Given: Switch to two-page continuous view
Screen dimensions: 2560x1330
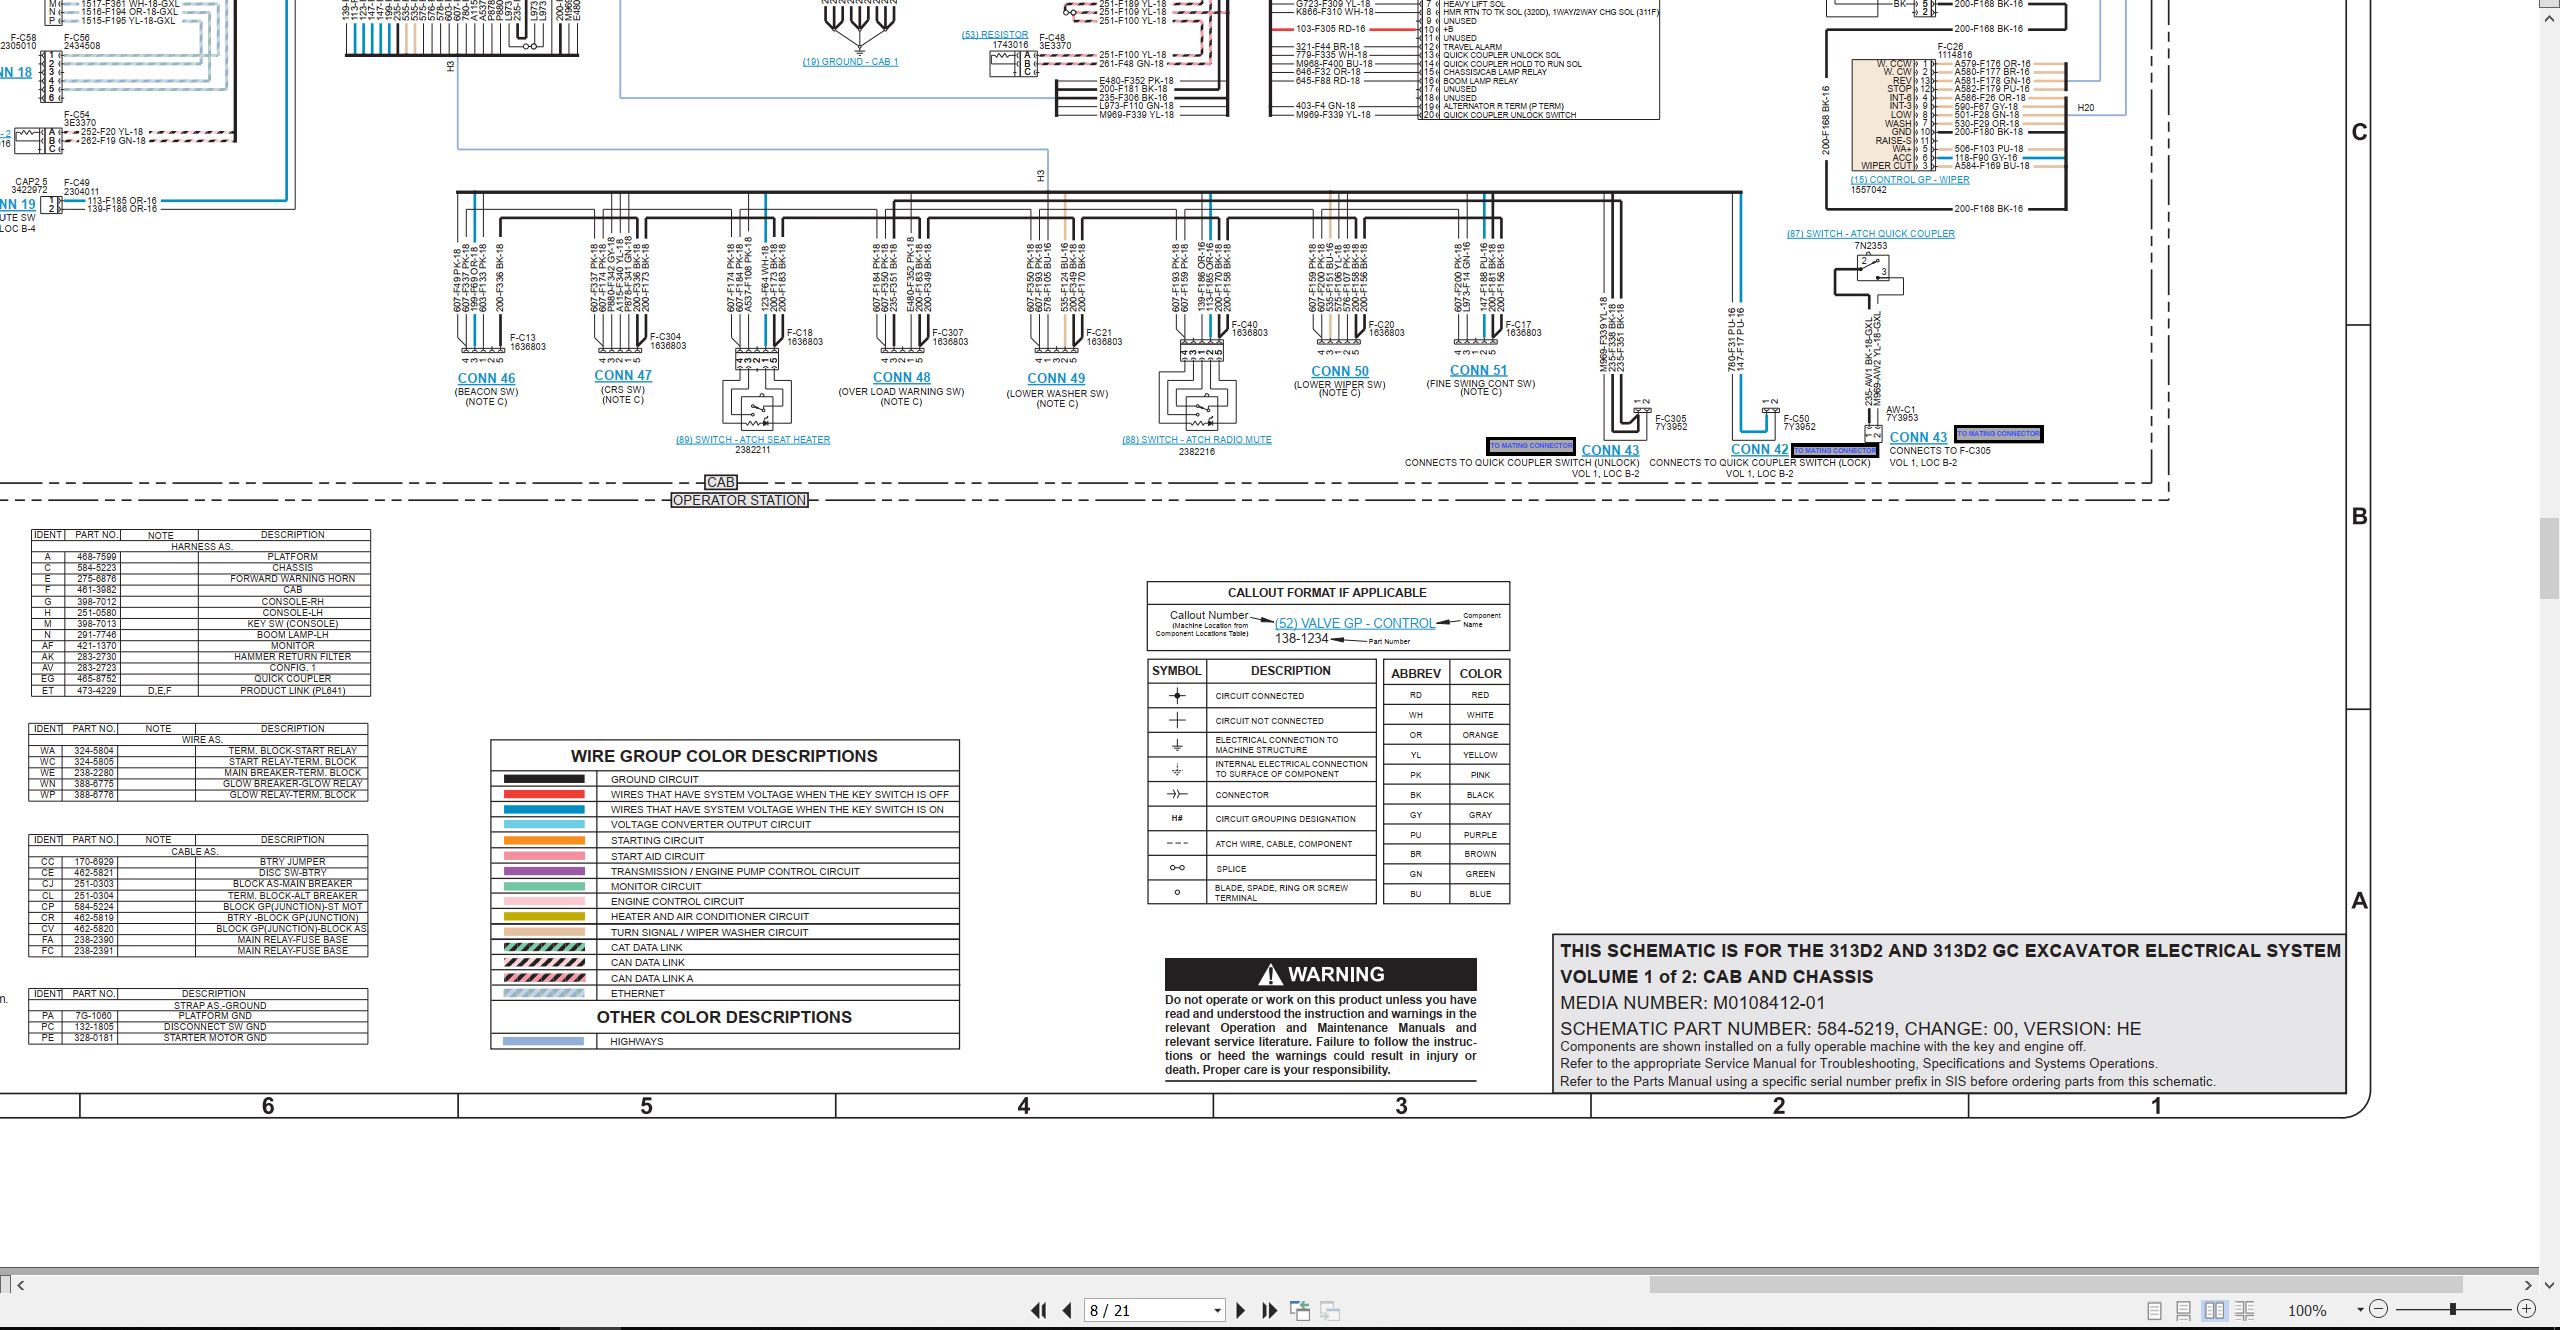Looking at the screenshot, I should 2245,1310.
